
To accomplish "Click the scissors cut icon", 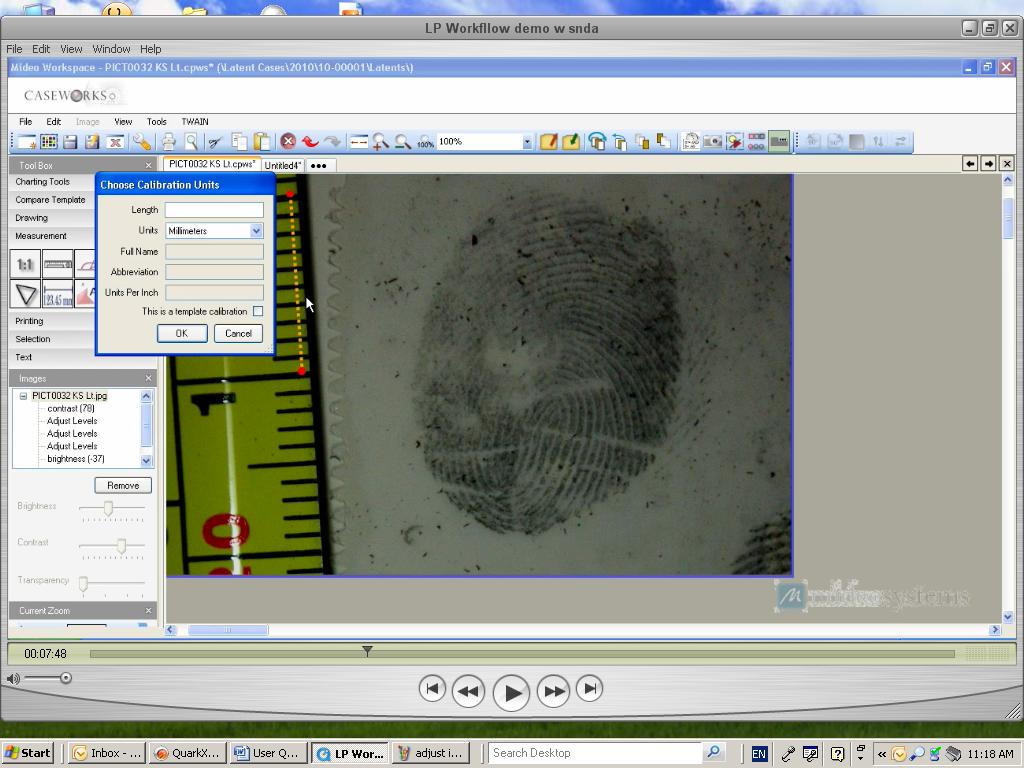I will point(214,142).
